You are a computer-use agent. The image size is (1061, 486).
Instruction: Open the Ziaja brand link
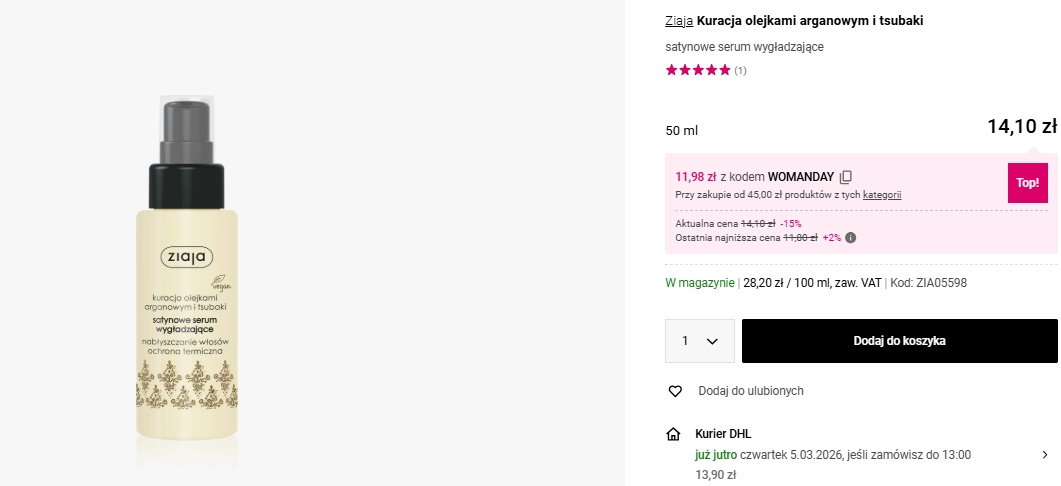pos(679,20)
